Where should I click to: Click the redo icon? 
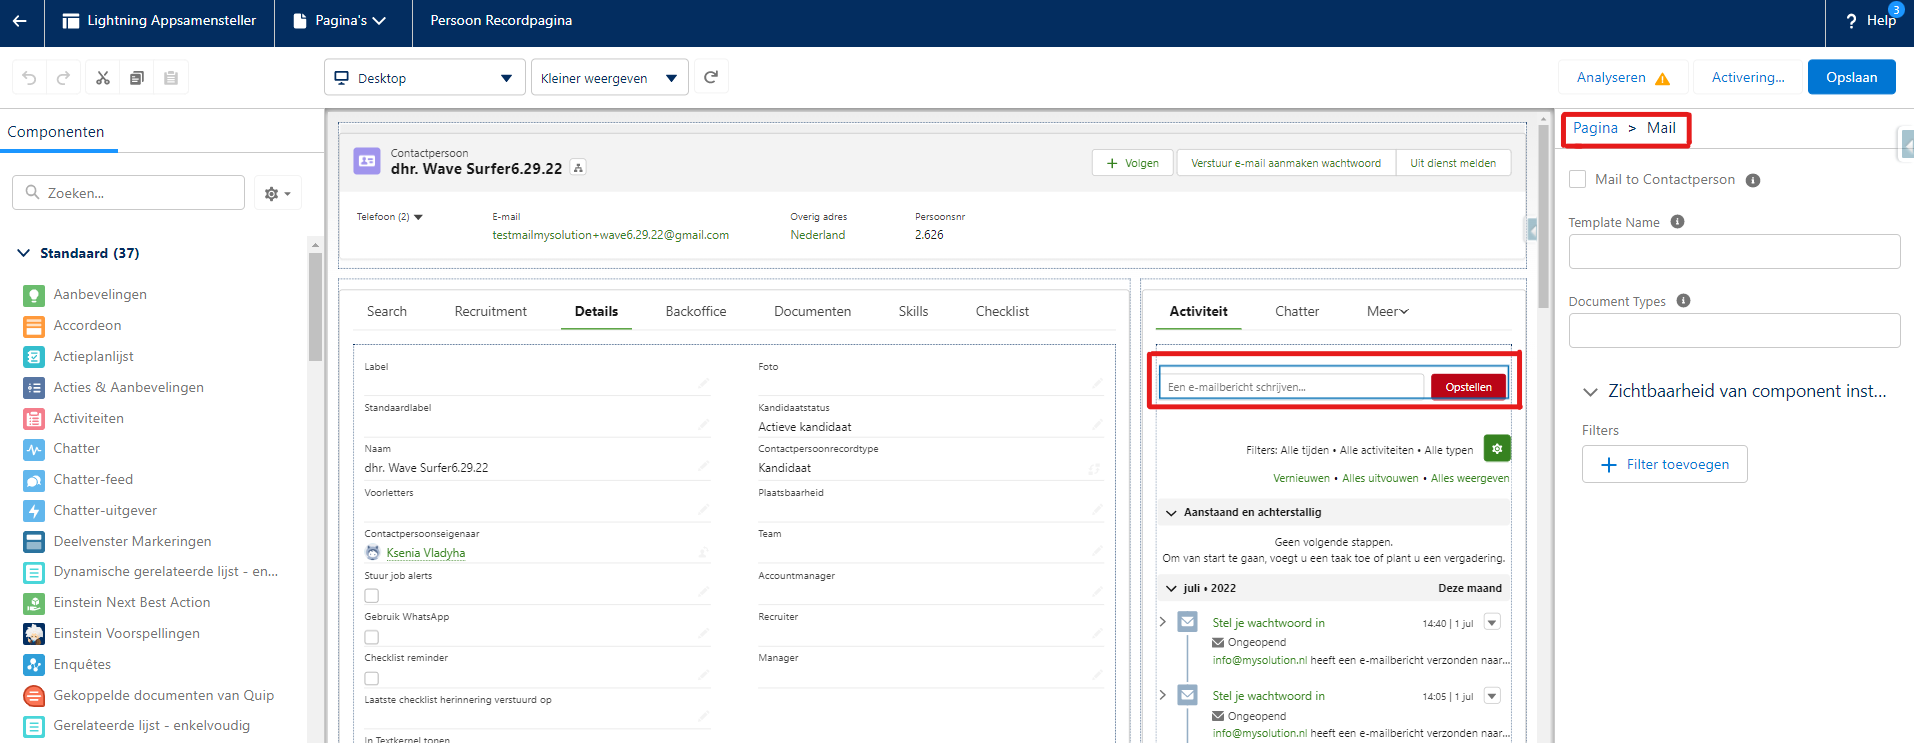coord(63,78)
